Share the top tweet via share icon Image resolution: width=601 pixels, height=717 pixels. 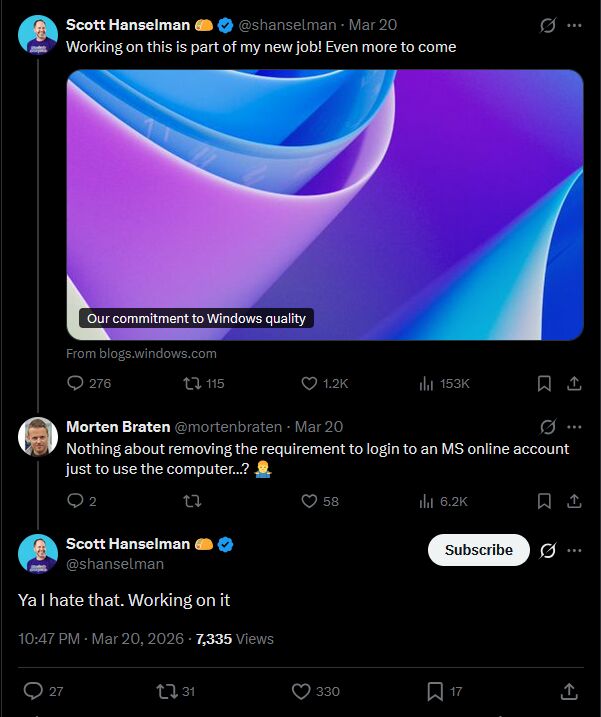point(574,384)
